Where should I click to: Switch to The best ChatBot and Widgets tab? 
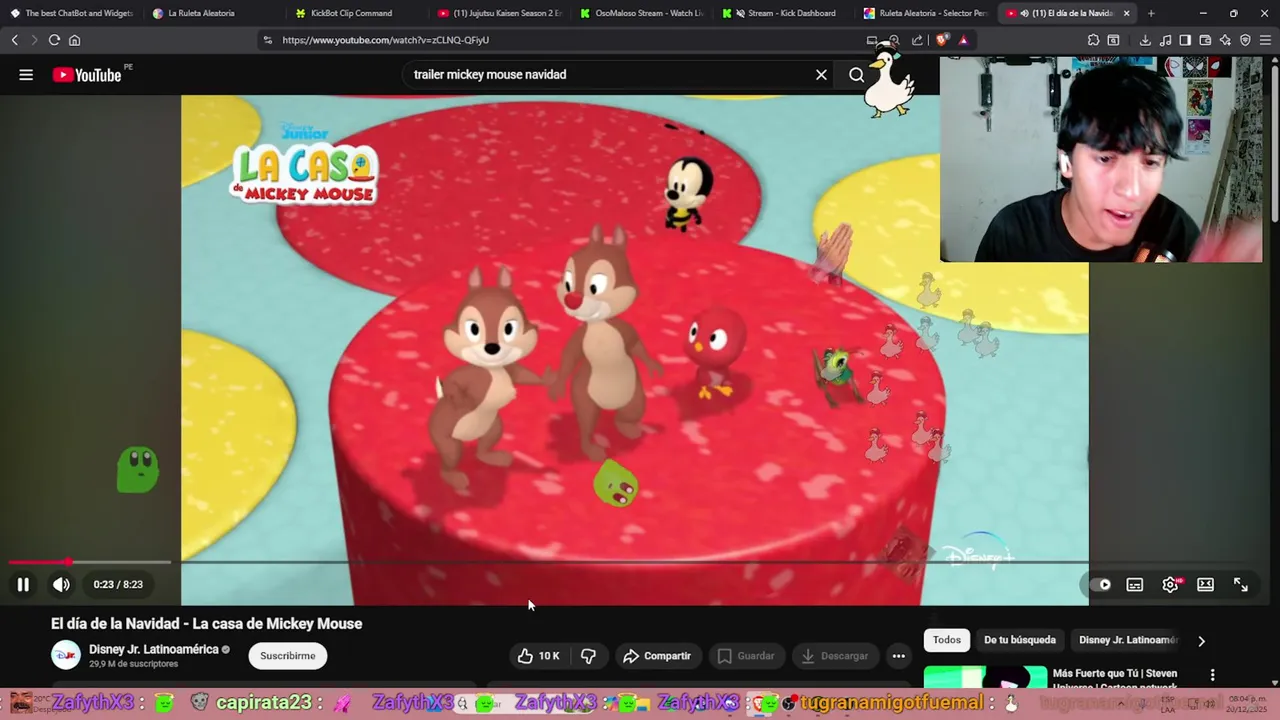[x=71, y=13]
